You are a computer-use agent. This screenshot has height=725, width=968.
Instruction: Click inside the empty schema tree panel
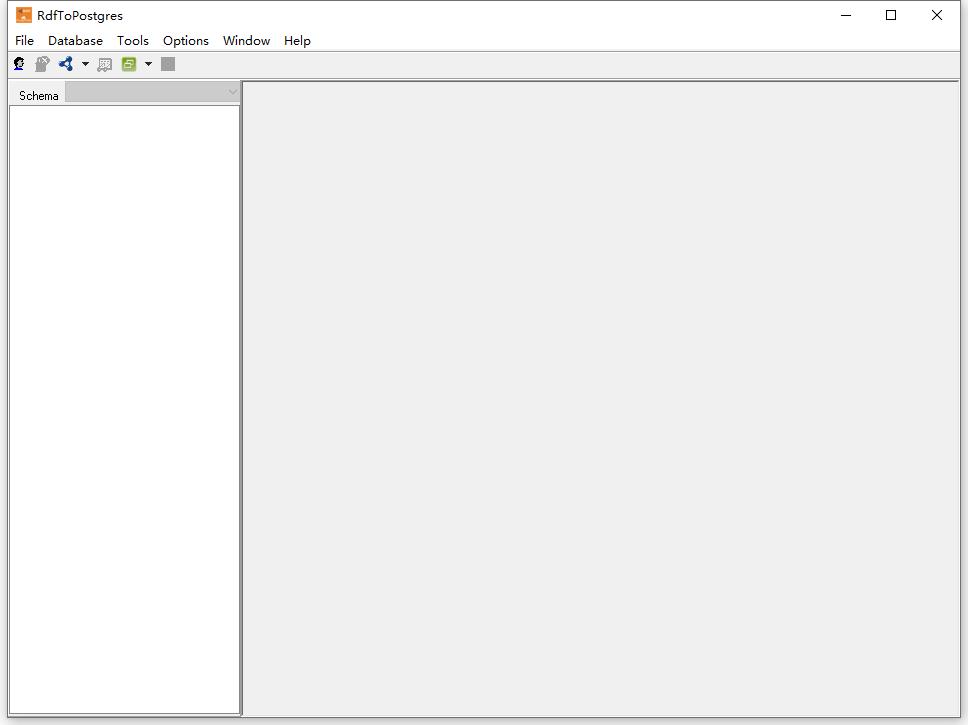(124, 400)
